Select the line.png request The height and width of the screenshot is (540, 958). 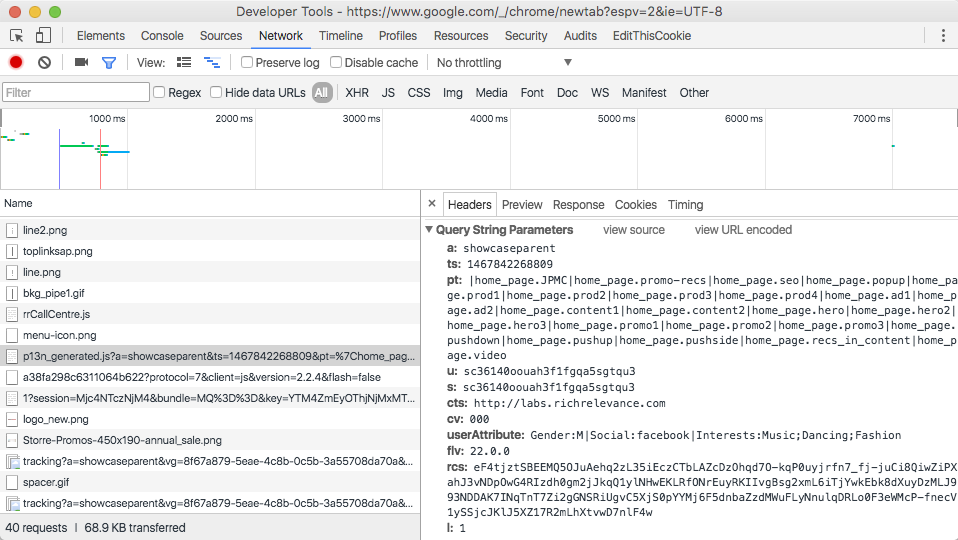(210, 272)
